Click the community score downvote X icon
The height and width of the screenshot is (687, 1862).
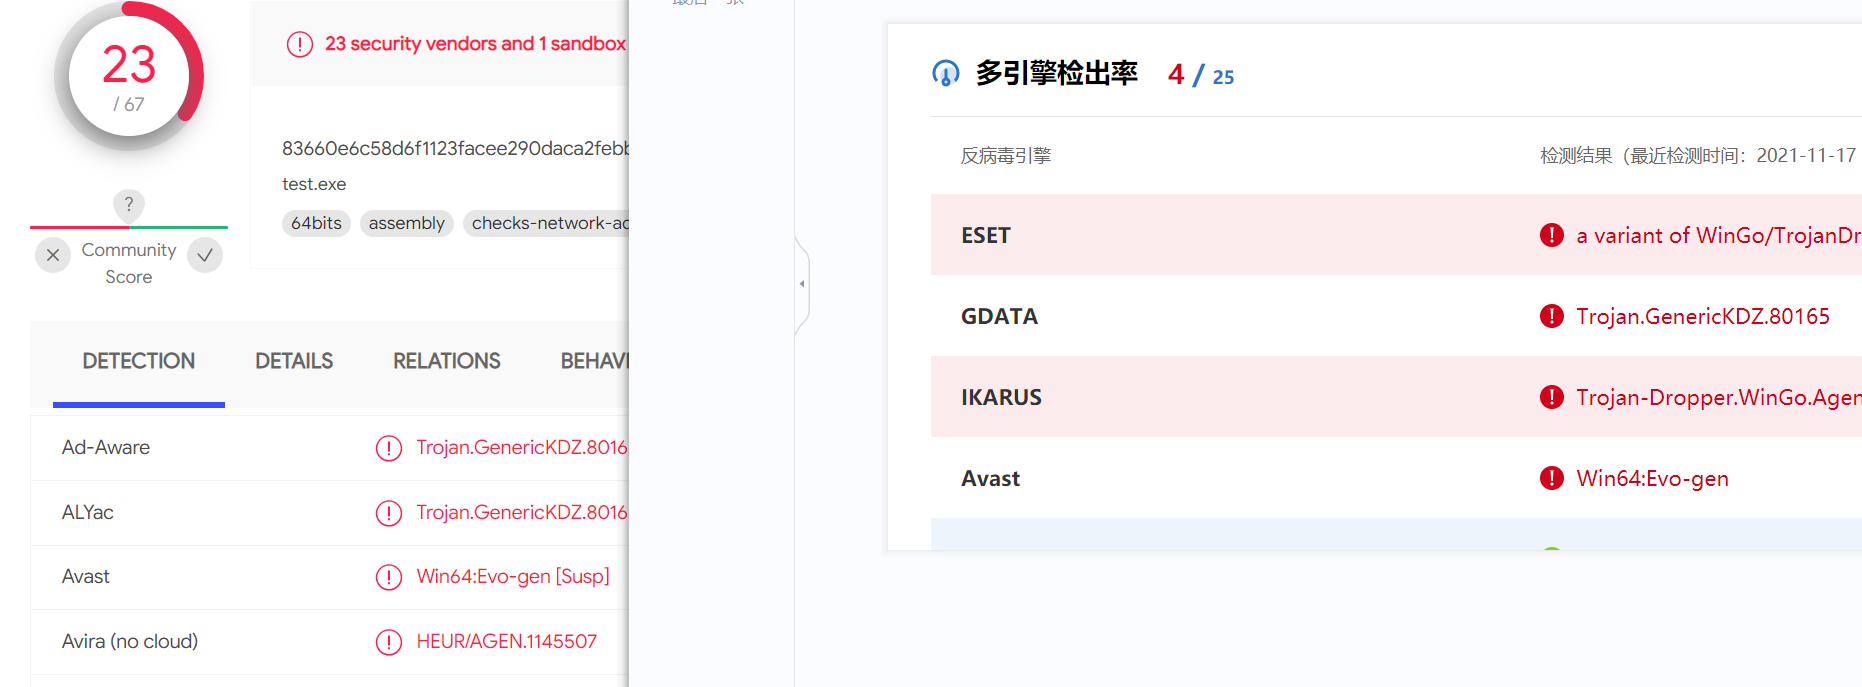coord(53,255)
